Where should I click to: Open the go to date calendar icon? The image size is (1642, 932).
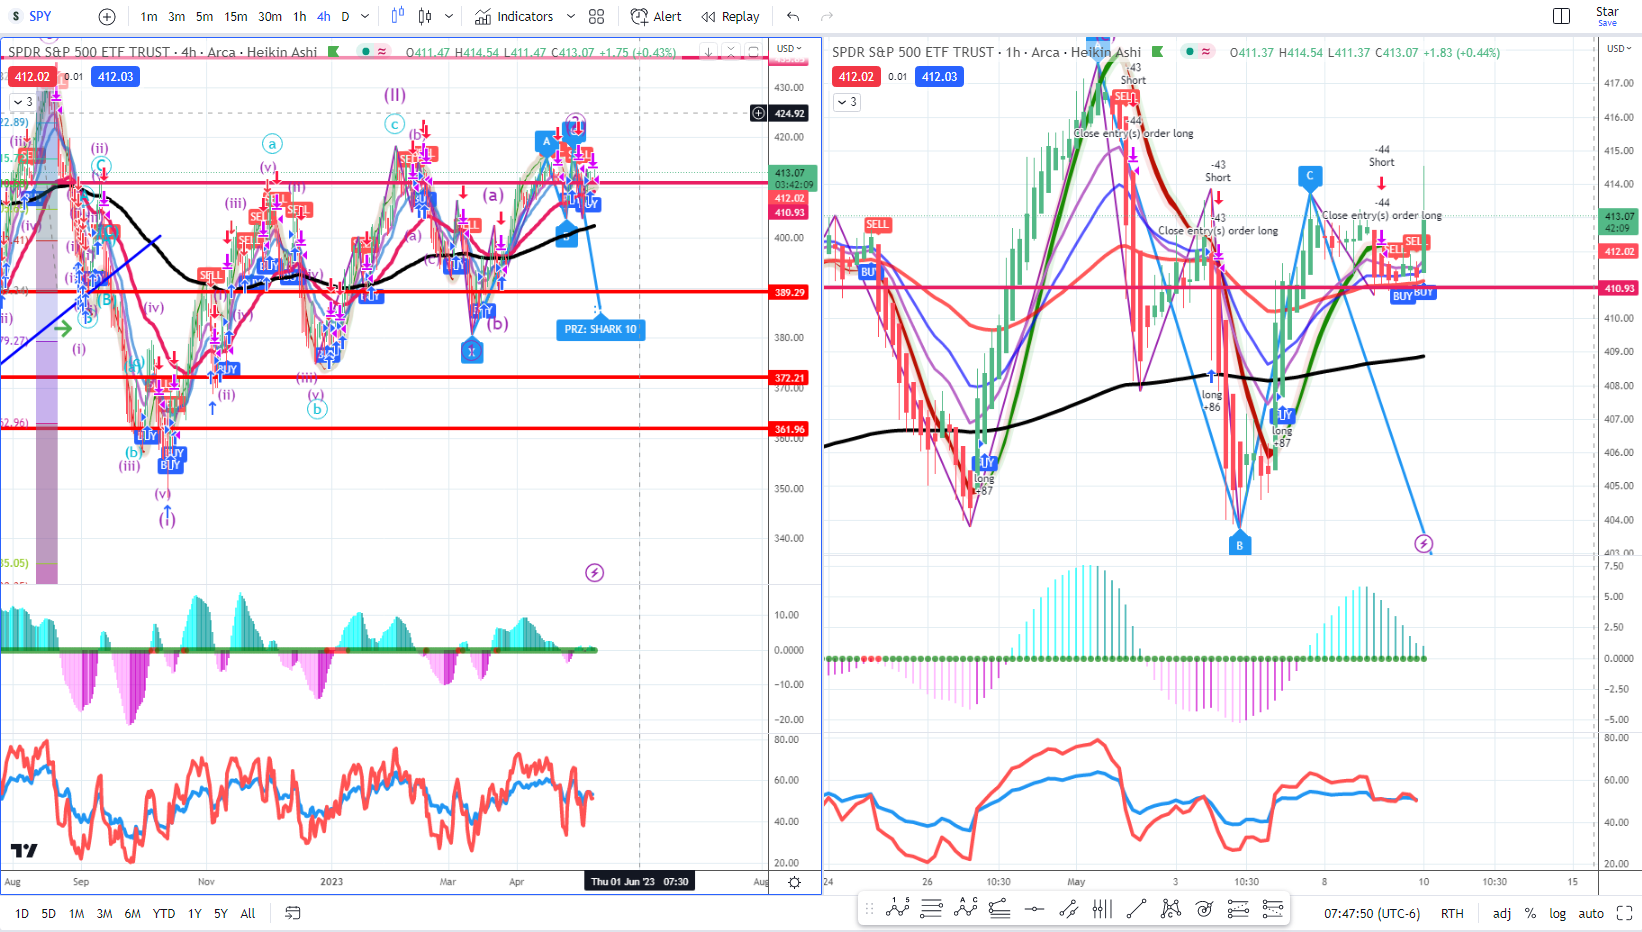[293, 913]
